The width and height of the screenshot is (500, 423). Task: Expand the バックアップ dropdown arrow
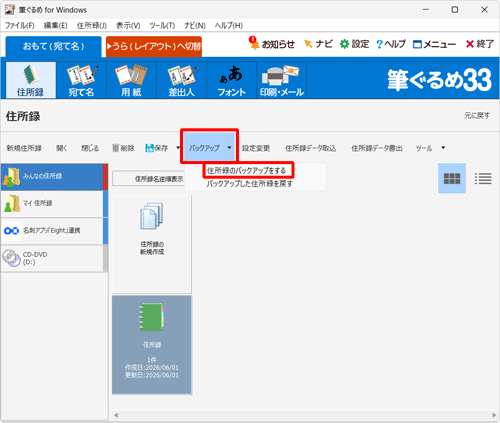(x=229, y=148)
